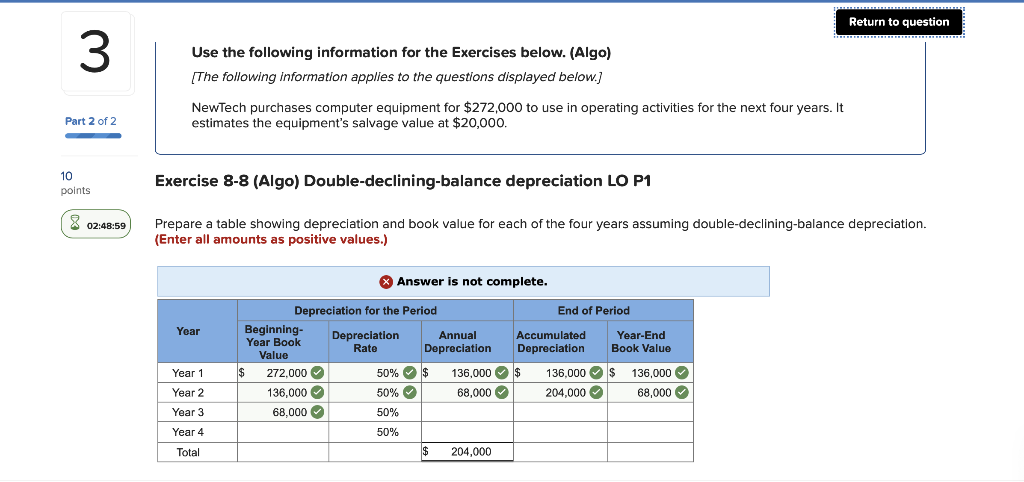Click the Year 1 row label
This screenshot has height=482, width=1024.
click(x=187, y=373)
